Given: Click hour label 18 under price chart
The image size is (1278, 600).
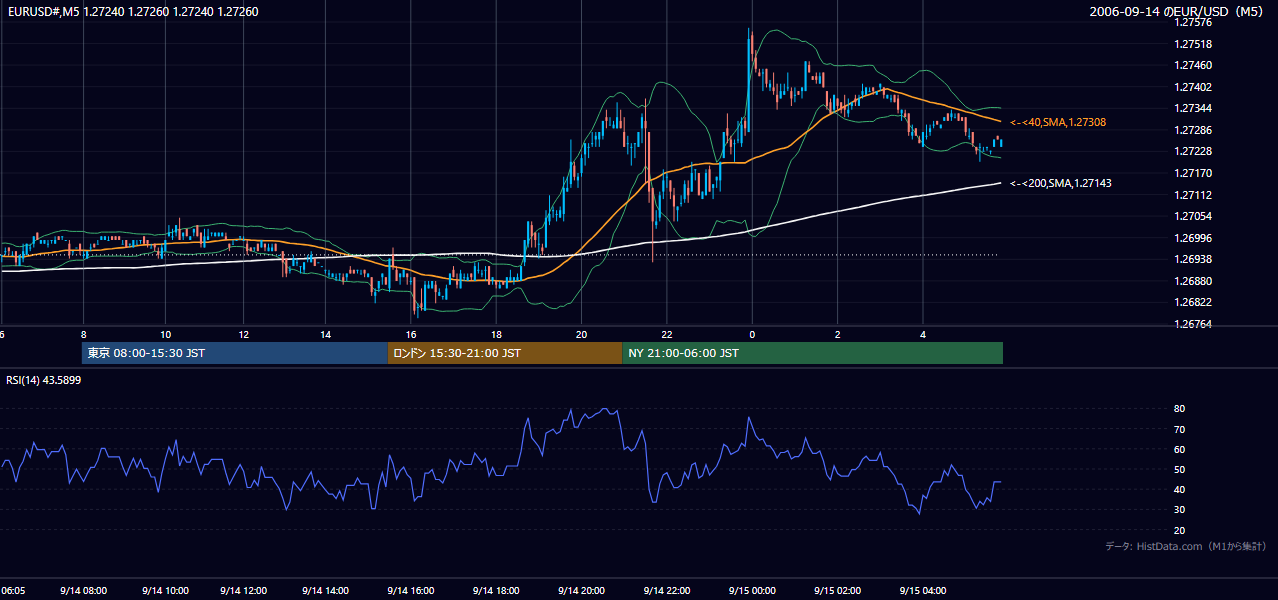Looking at the screenshot, I should 497,334.
